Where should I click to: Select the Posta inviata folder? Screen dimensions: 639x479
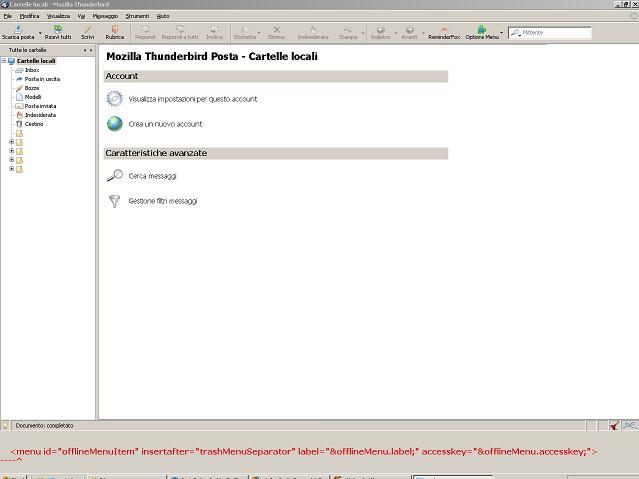40,106
